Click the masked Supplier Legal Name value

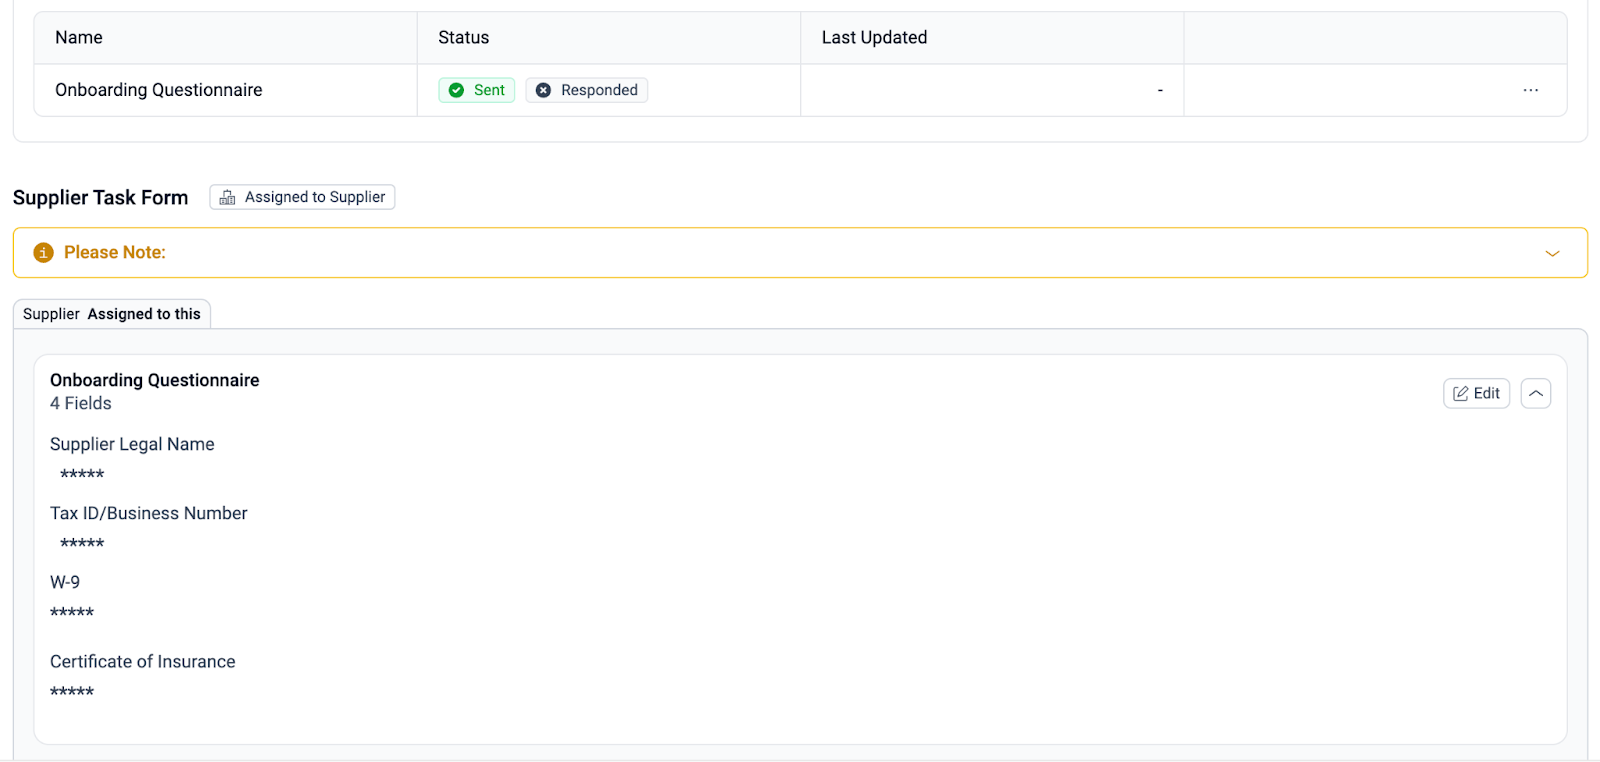point(82,475)
